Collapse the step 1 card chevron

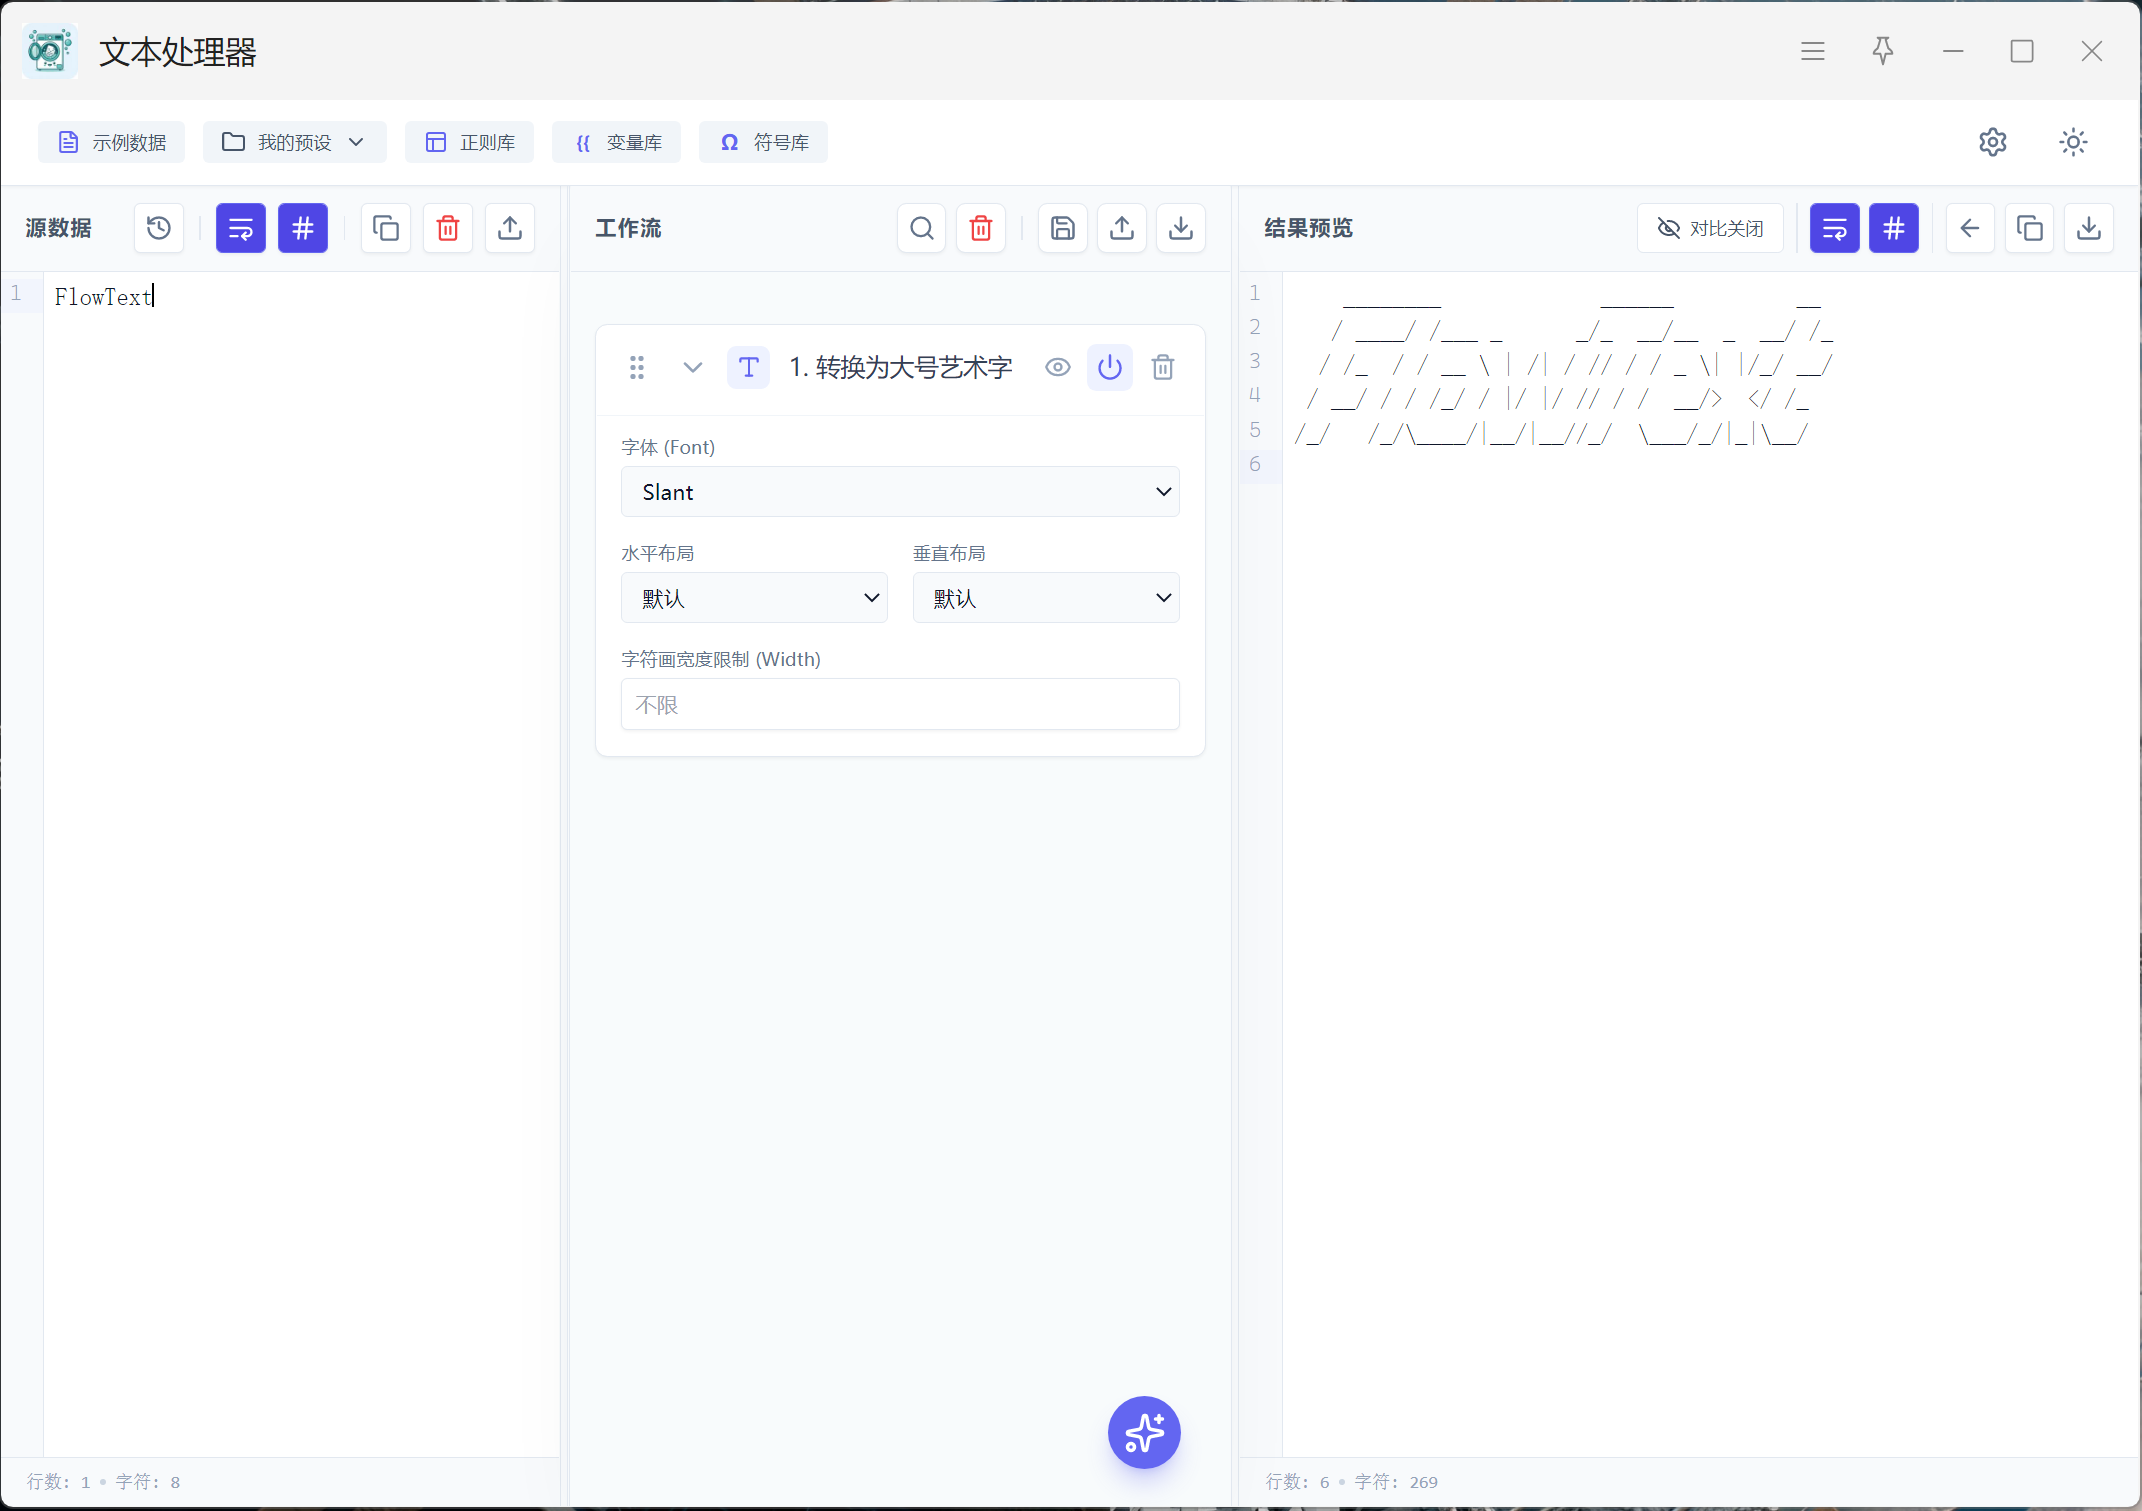tap(692, 368)
